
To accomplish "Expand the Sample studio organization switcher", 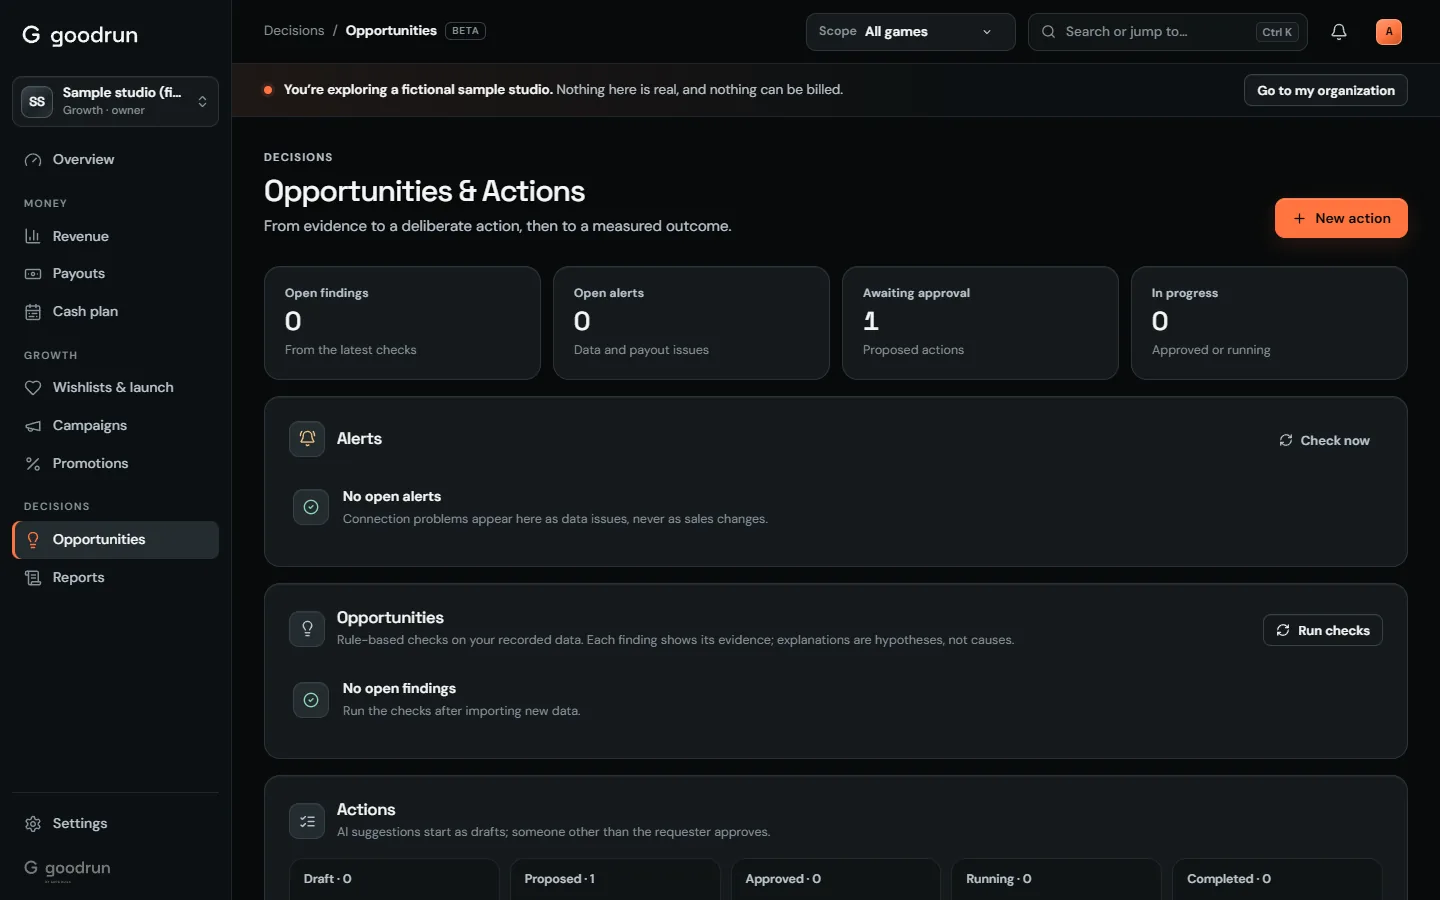I will click(115, 101).
